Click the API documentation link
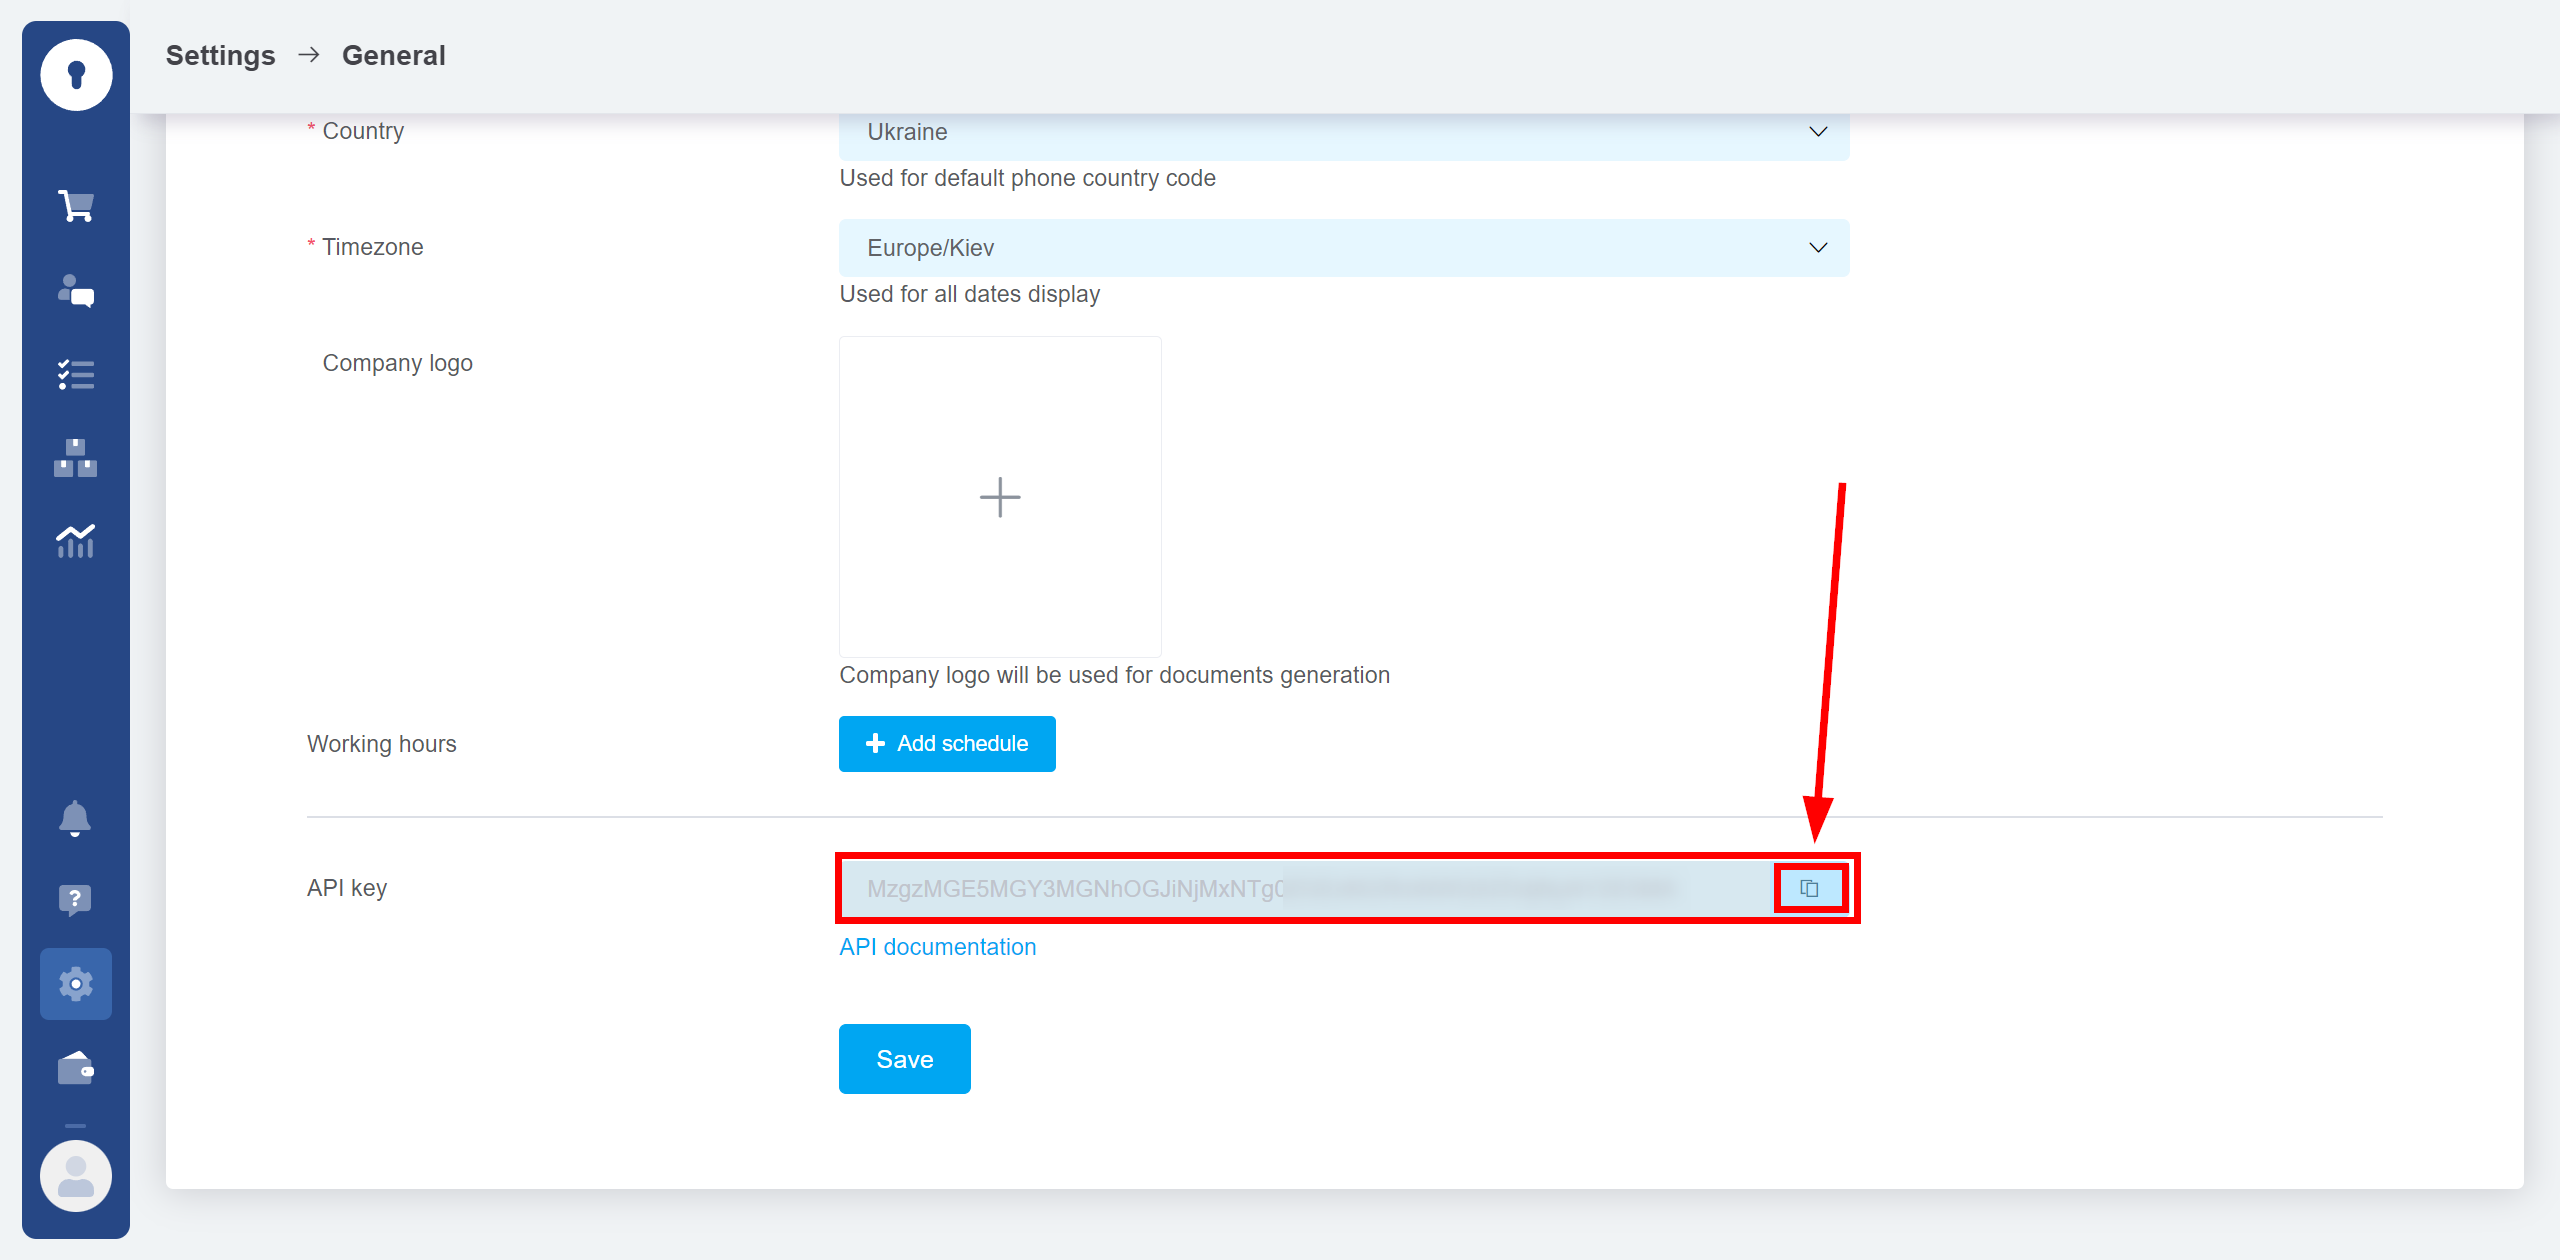 point(939,947)
